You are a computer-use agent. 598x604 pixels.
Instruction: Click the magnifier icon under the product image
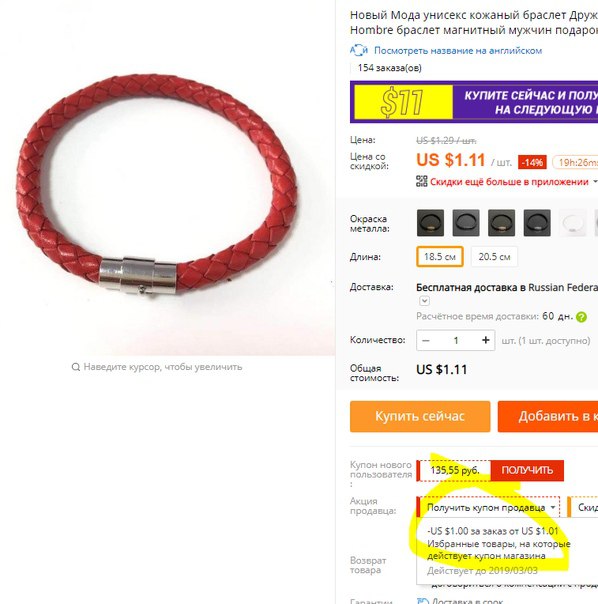(x=76, y=367)
